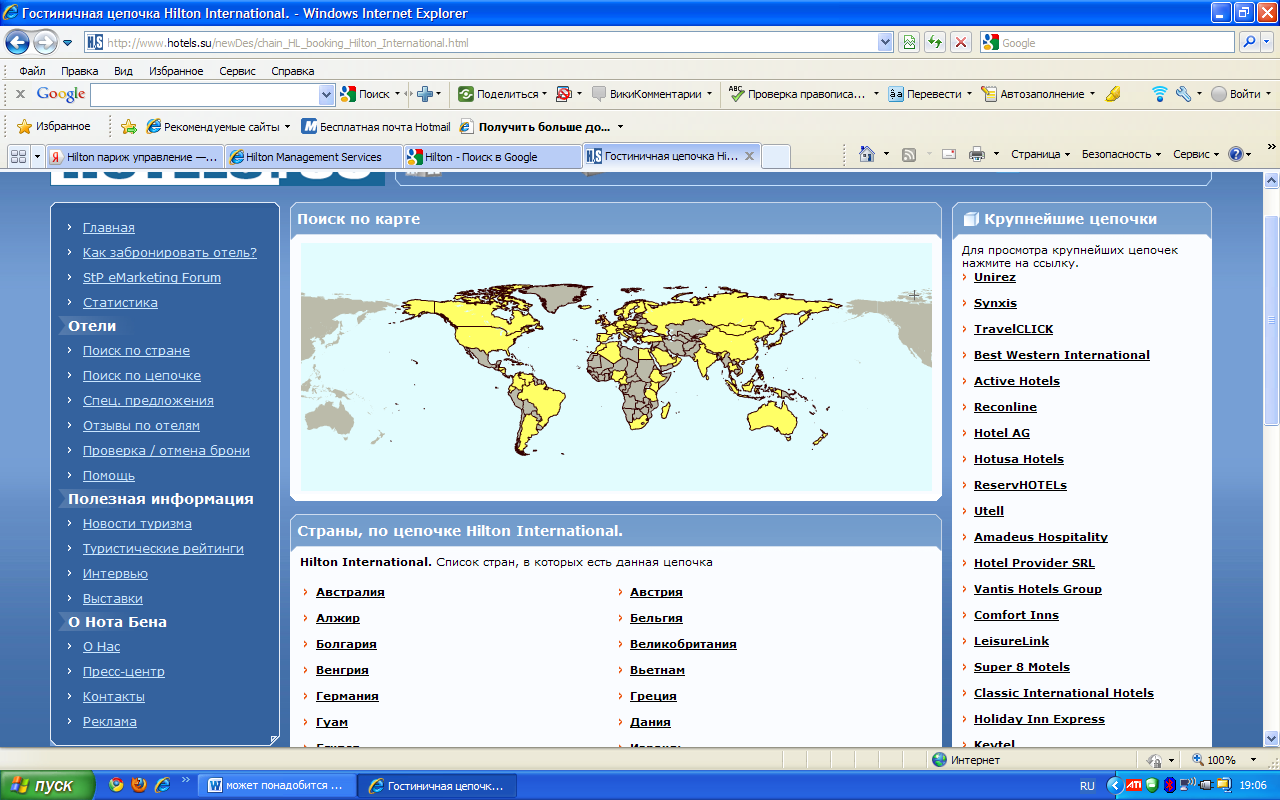Click the пуск Start button
The image size is (1280, 800).
[x=47, y=785]
